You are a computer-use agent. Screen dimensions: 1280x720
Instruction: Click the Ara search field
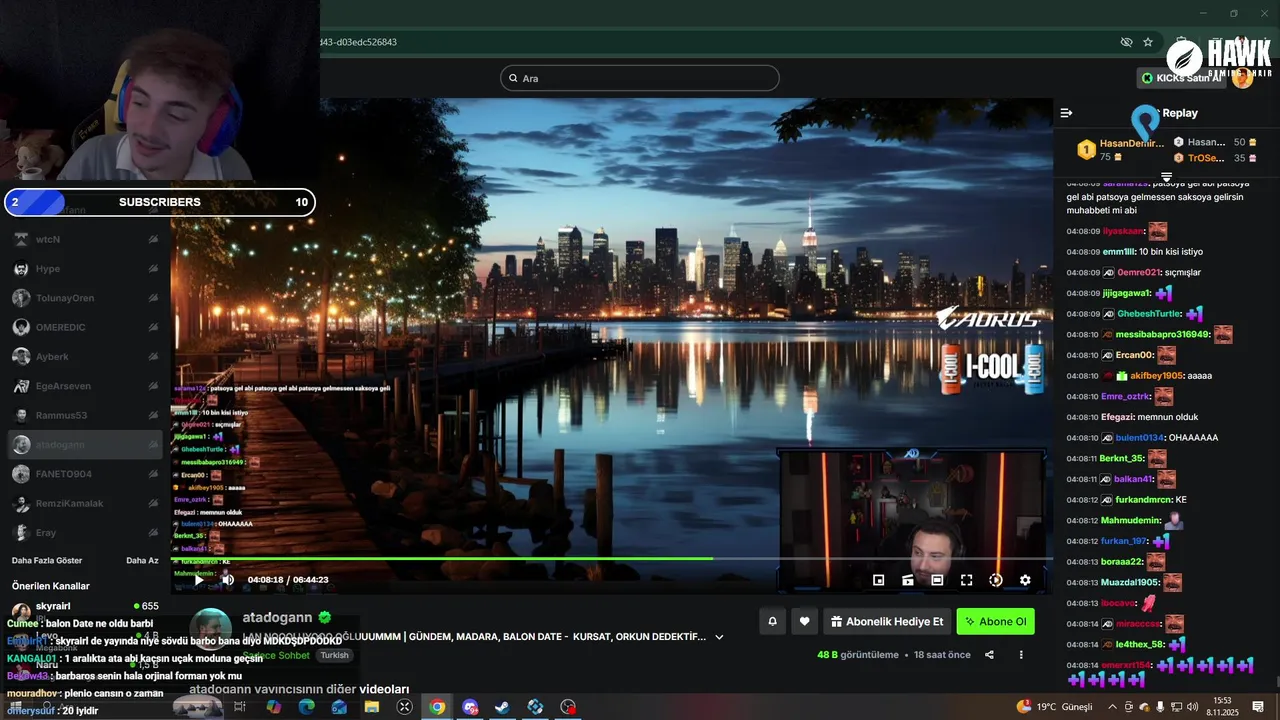pos(640,78)
